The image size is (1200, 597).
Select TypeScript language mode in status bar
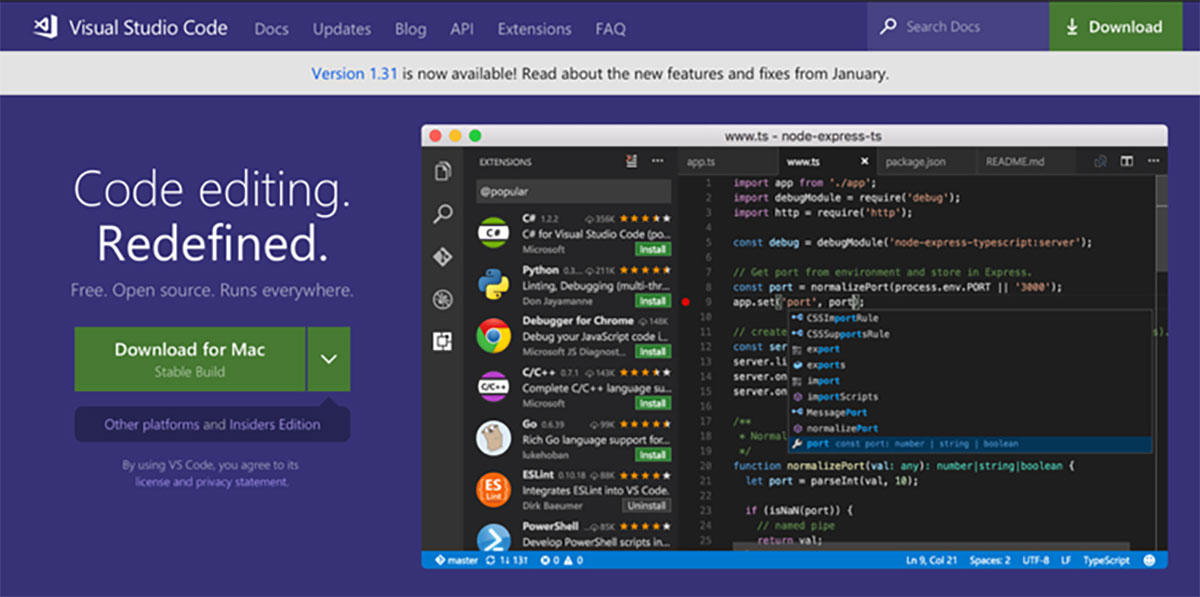1106,560
